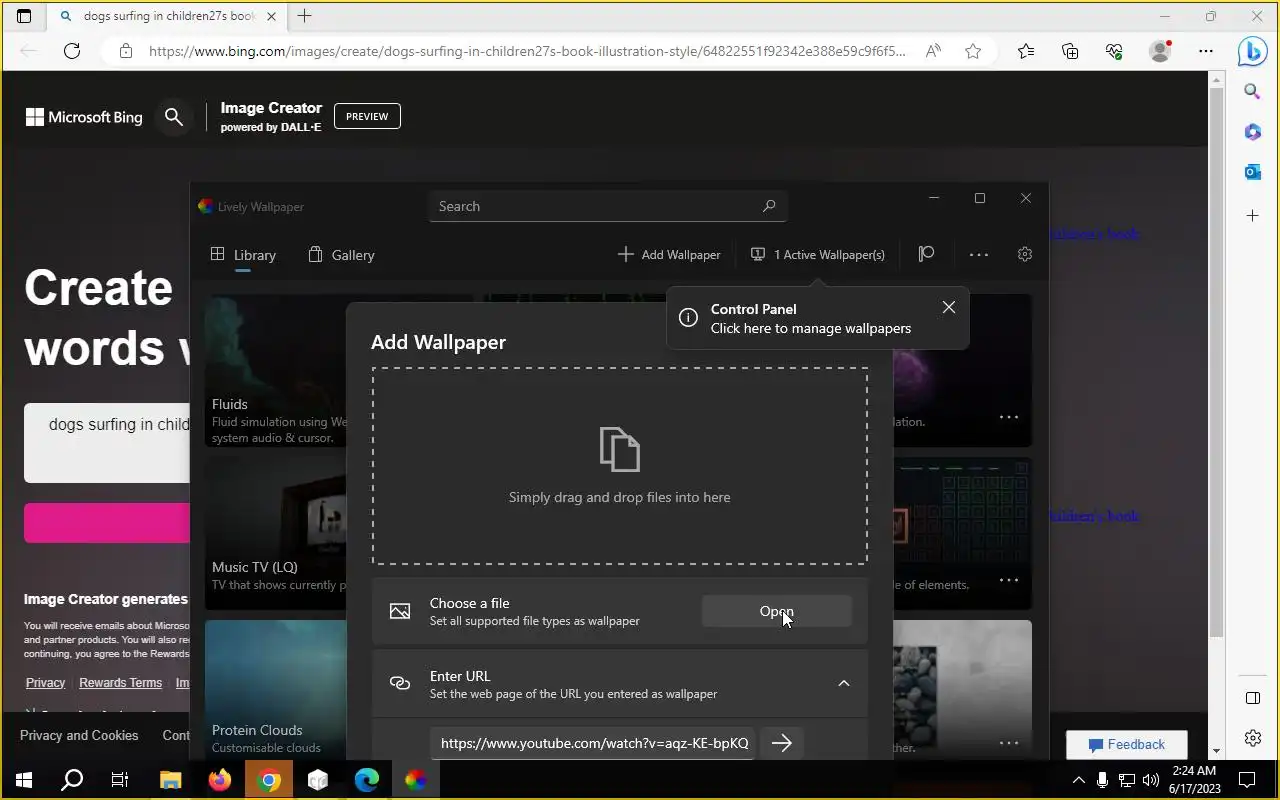Click the image icon beside Choose a file

tap(400, 611)
